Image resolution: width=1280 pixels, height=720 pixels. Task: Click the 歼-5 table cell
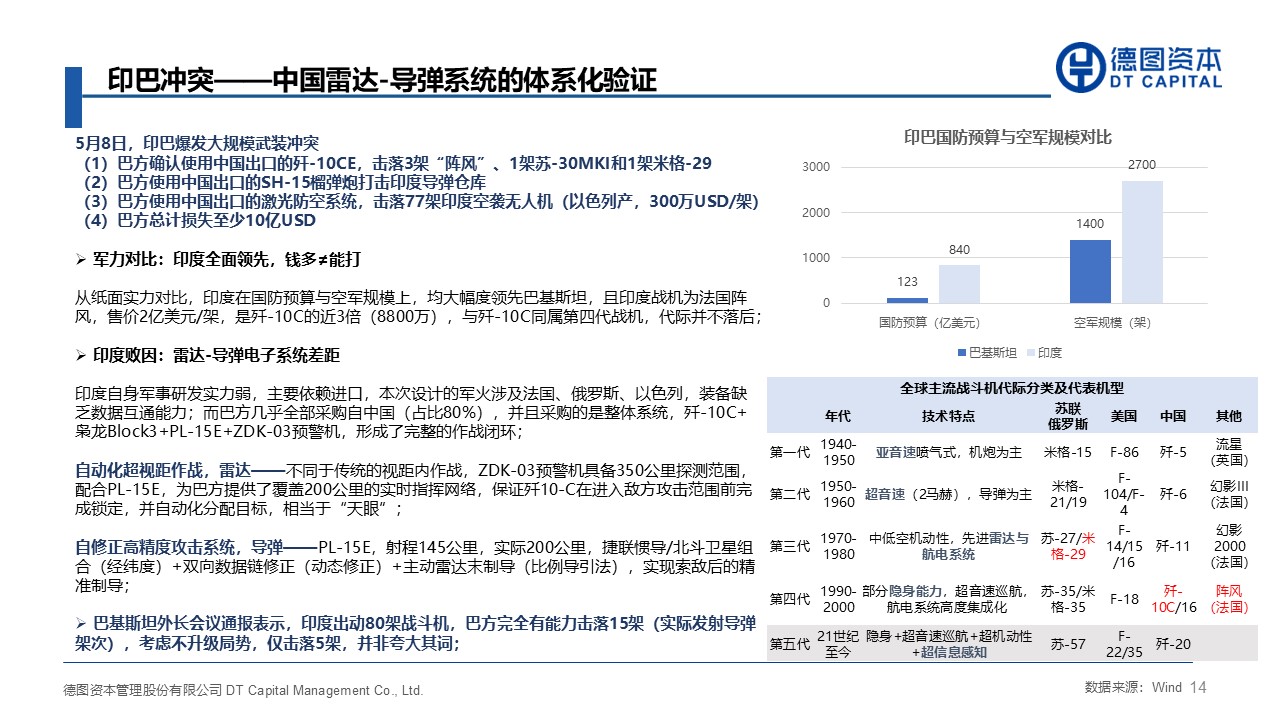[1173, 452]
